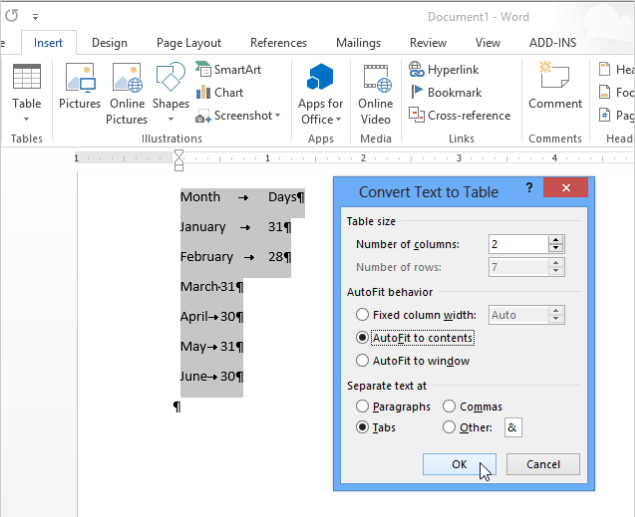This screenshot has height=517, width=635.
Task: Open the Pictures insert icon
Action: pyautogui.click(x=79, y=80)
